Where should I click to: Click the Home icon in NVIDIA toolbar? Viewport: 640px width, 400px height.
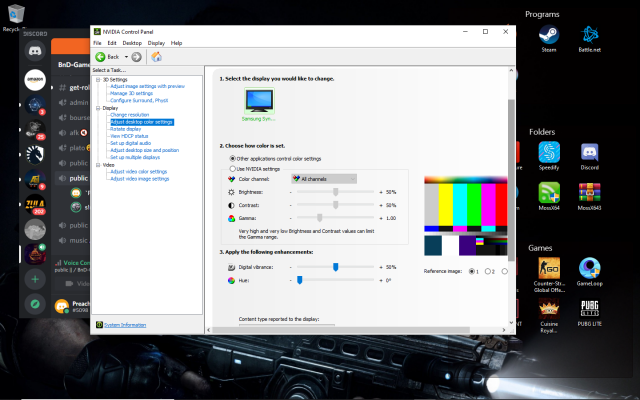156,57
